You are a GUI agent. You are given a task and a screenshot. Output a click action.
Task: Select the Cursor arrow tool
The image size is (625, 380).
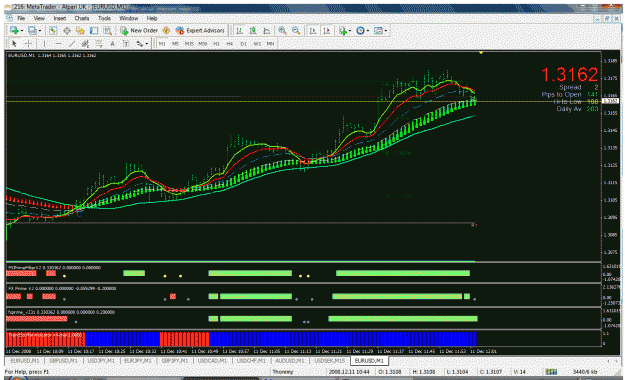pos(14,43)
